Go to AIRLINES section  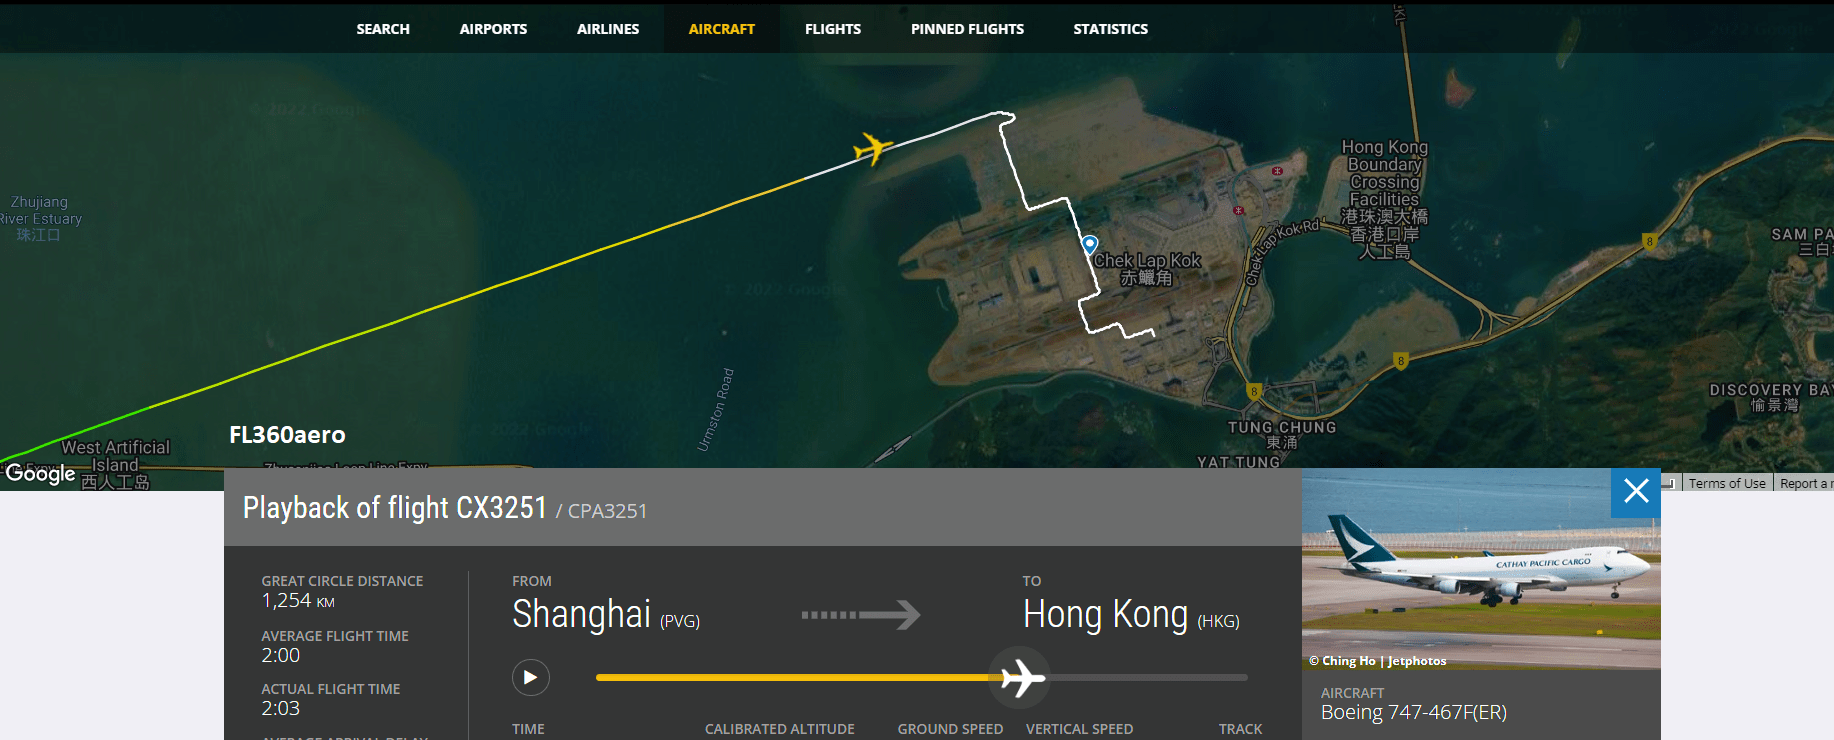coord(608,29)
